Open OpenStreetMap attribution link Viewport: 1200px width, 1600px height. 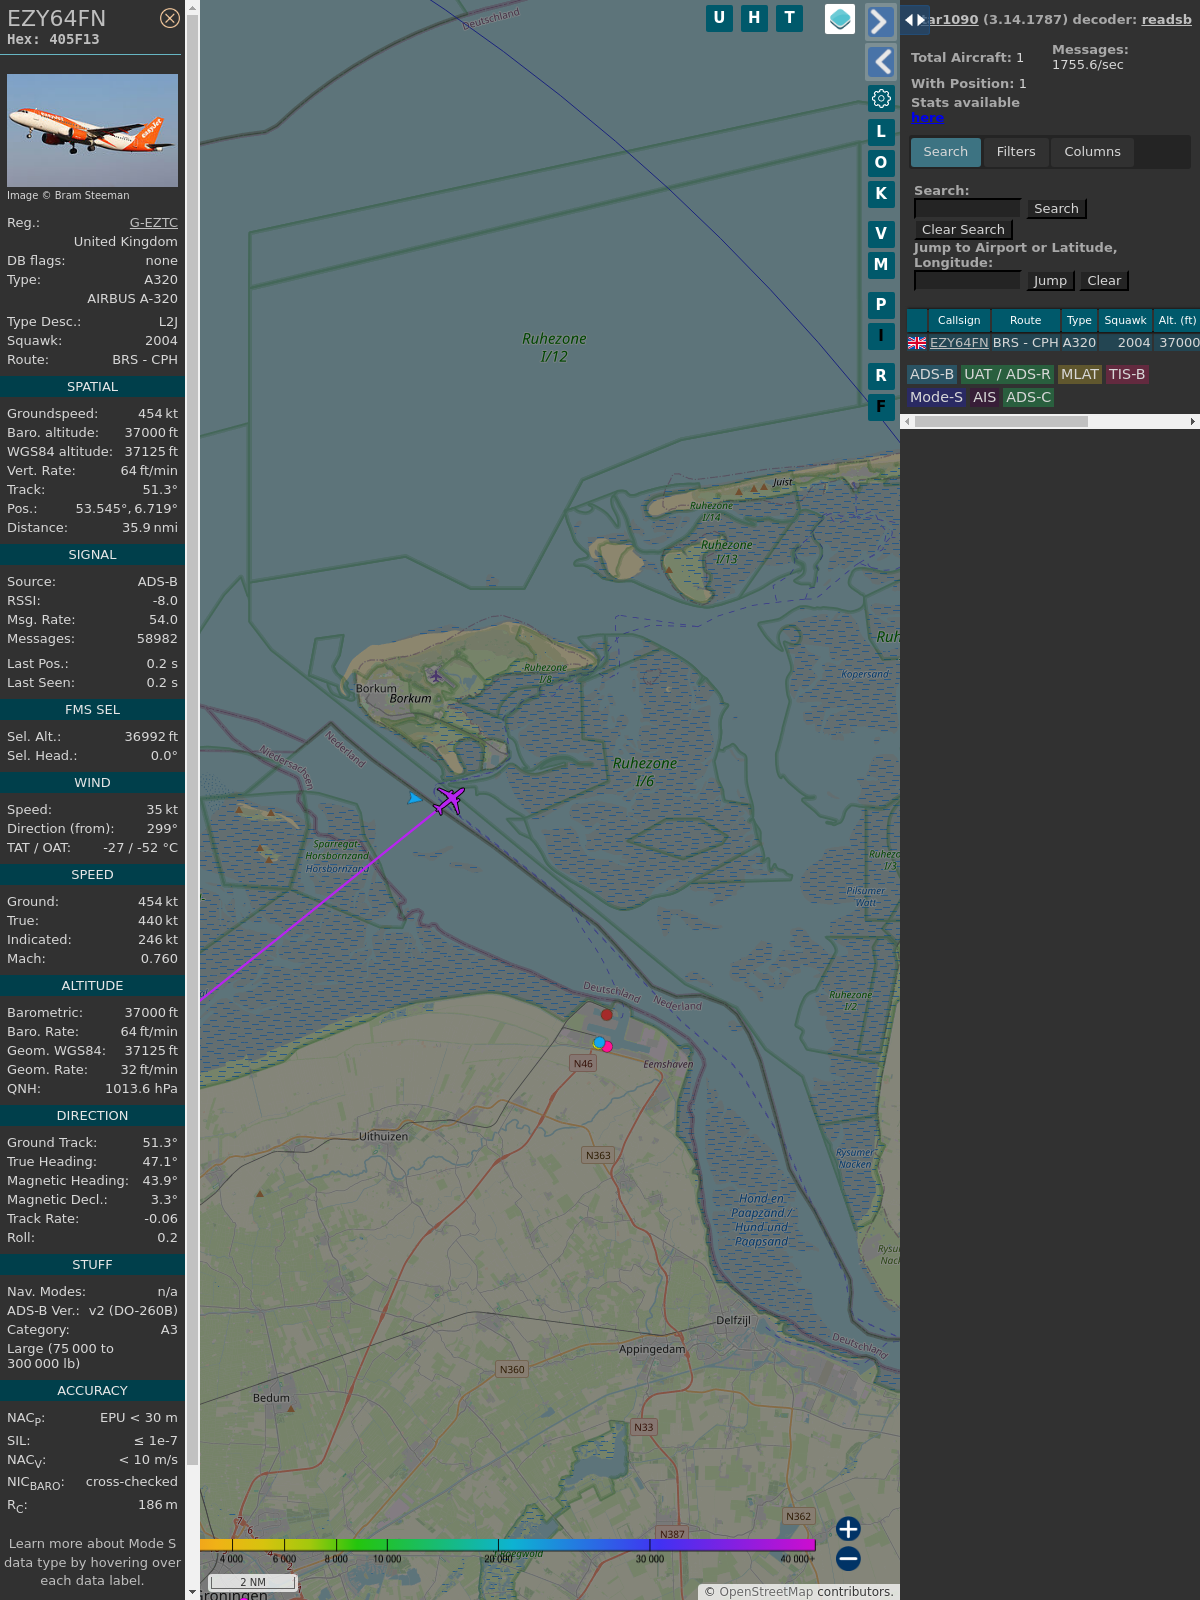click(x=766, y=1591)
